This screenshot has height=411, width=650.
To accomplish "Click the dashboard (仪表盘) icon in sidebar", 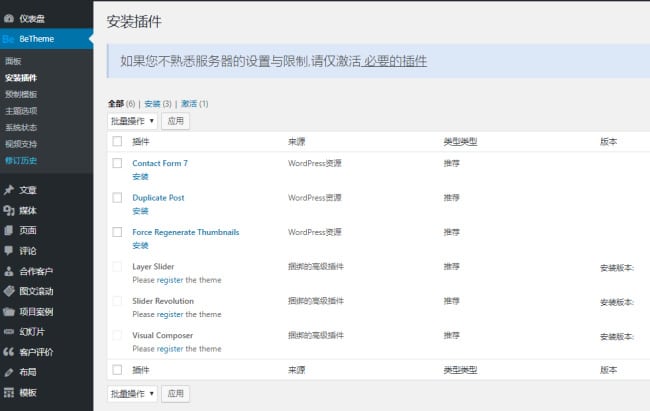I will pyautogui.click(x=9, y=18).
